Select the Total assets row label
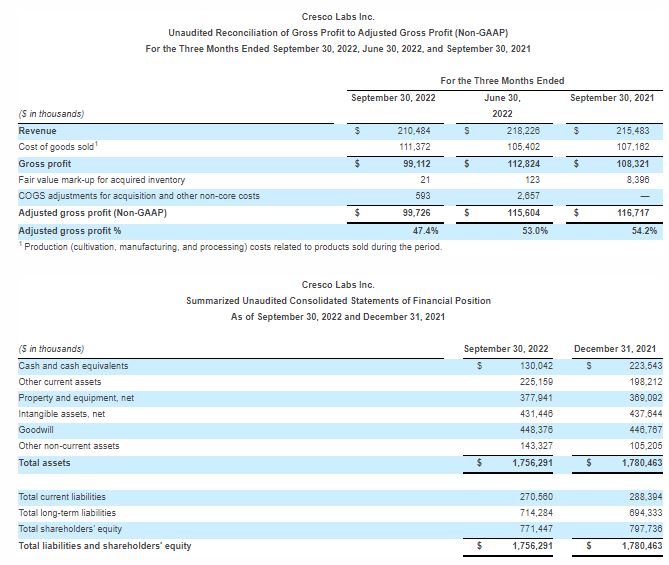 point(47,463)
